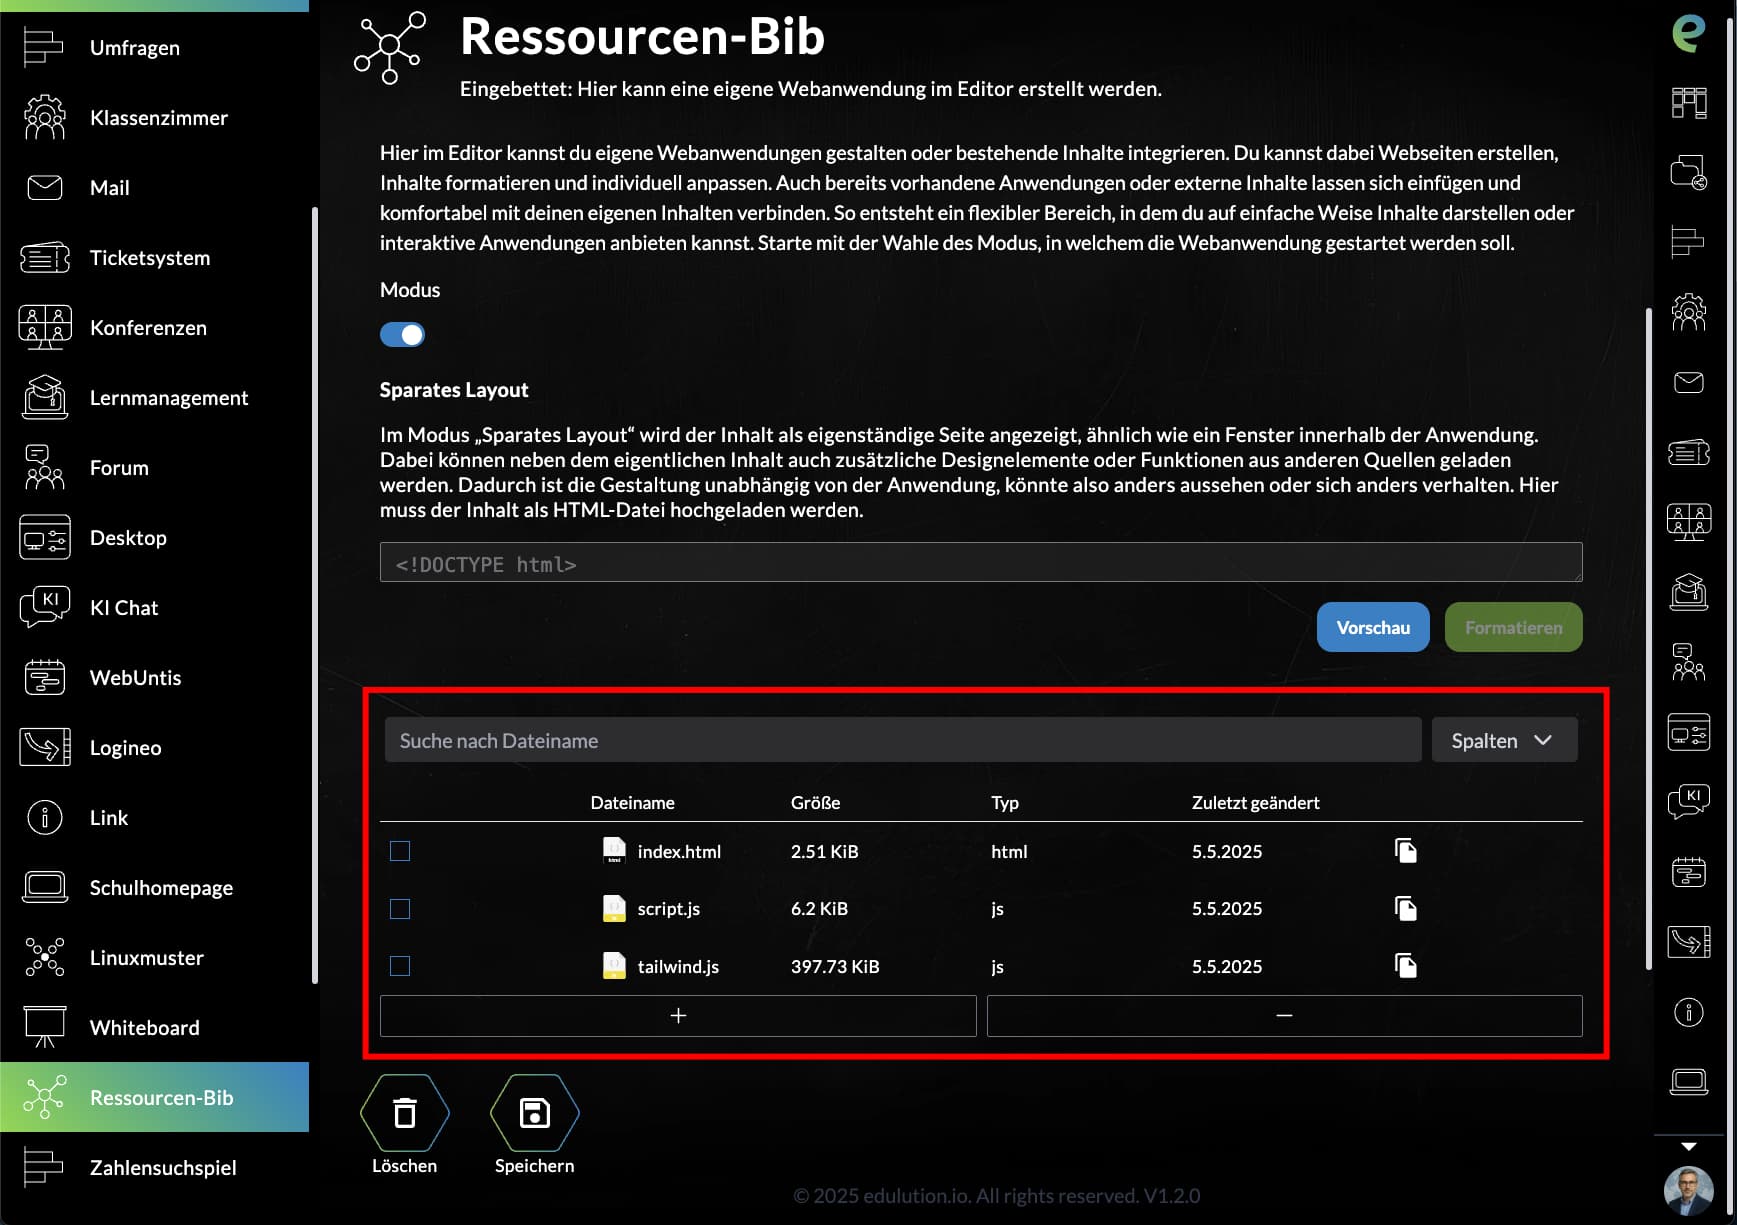Click the plus button to add file
Image resolution: width=1737 pixels, height=1225 pixels.
point(678,1015)
